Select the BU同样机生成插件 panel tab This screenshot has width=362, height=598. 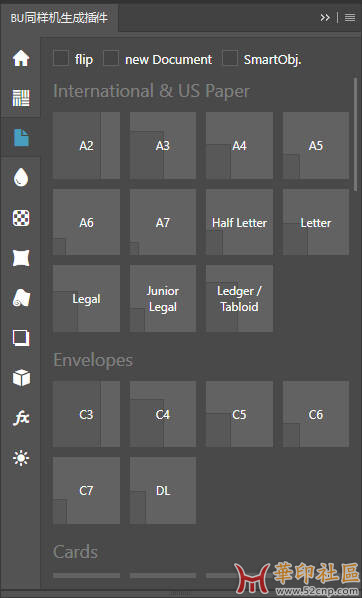point(59,18)
